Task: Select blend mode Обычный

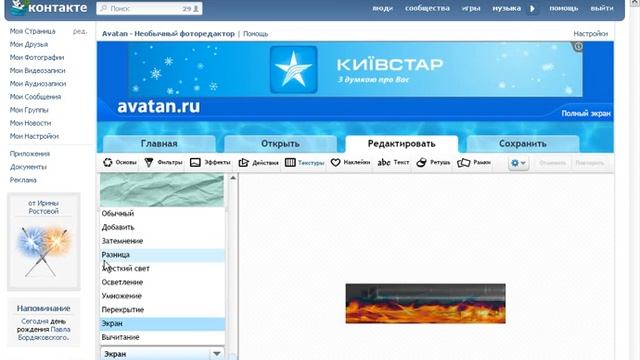Action: (x=162, y=213)
